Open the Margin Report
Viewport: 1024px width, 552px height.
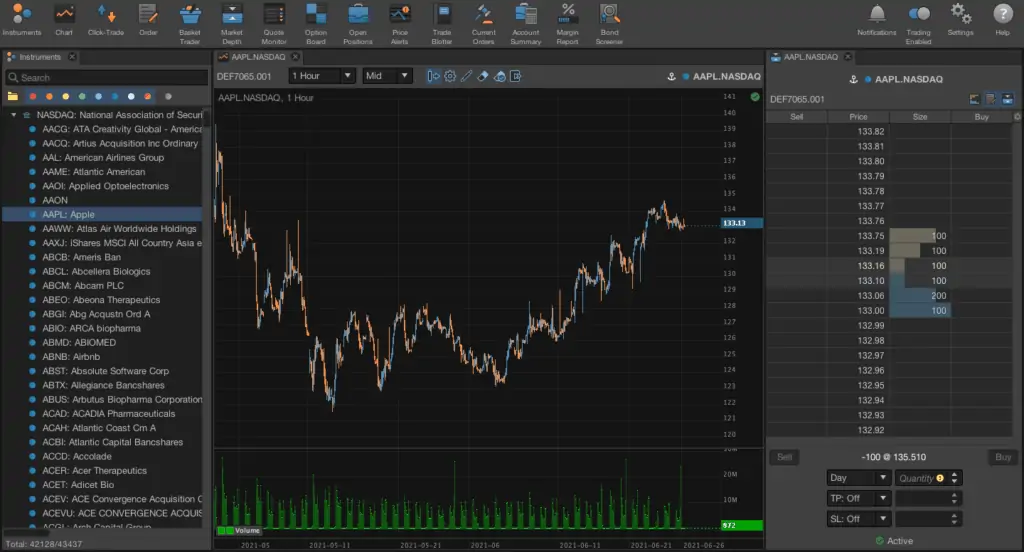(568, 24)
